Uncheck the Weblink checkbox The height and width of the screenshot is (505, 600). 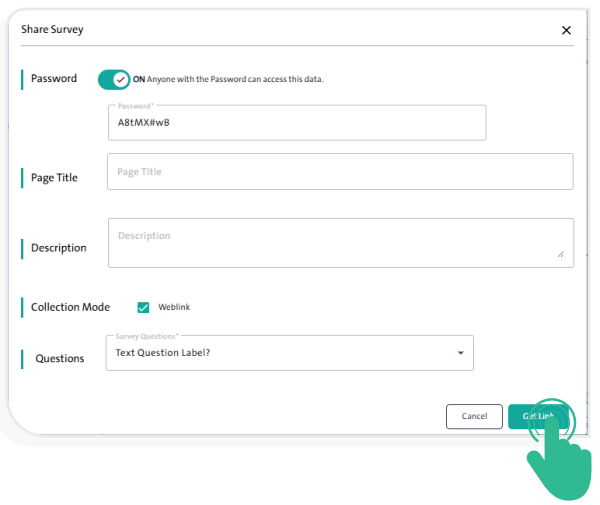[x=143, y=307]
